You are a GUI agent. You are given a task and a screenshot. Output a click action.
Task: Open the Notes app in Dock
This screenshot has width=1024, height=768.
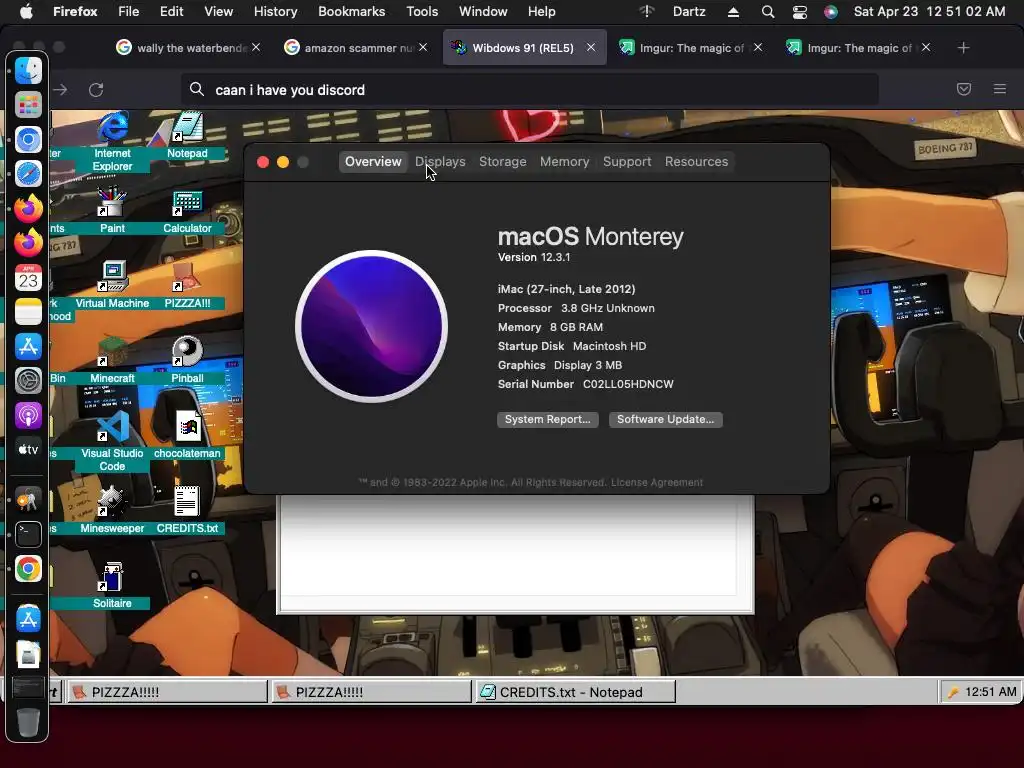click(28, 312)
